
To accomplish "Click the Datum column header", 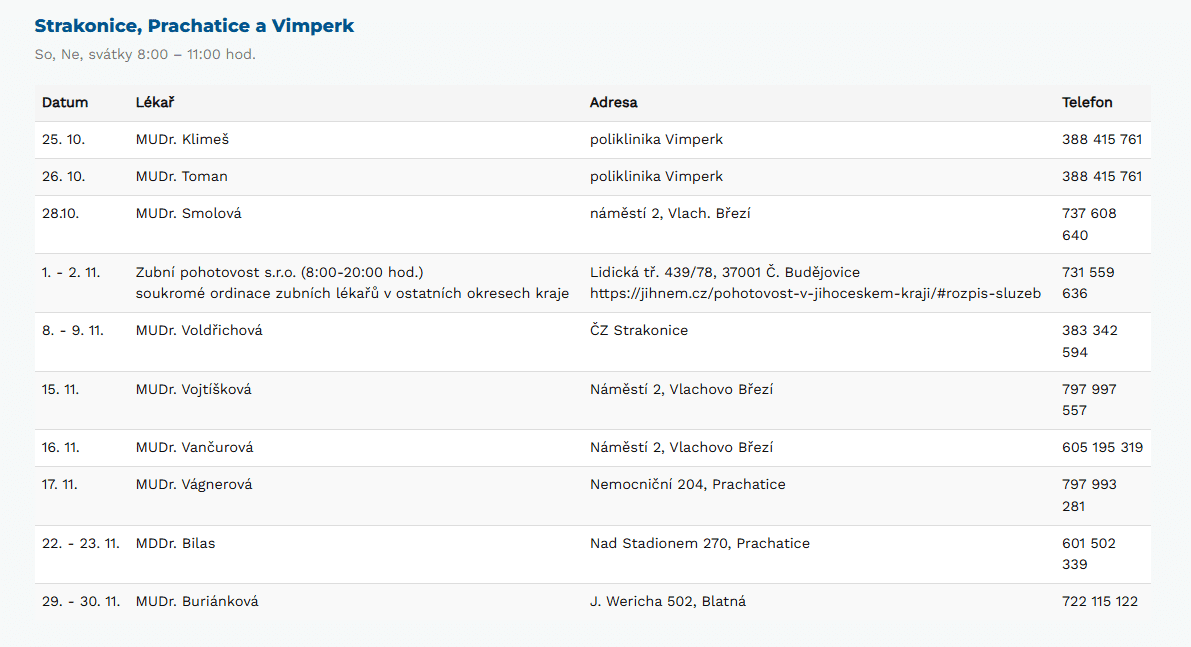I will pos(65,103).
